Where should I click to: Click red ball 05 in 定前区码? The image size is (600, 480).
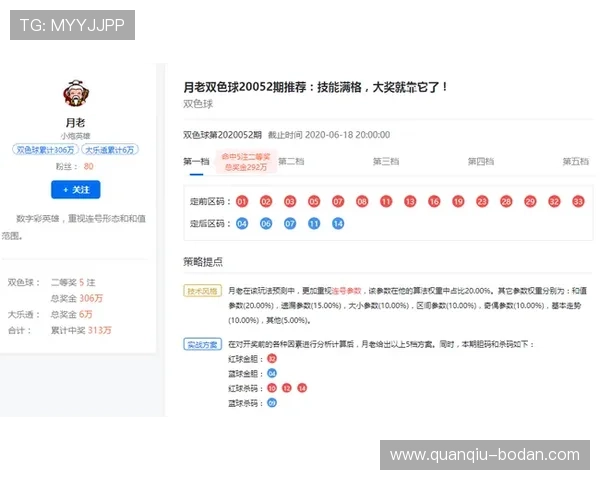coord(314,201)
